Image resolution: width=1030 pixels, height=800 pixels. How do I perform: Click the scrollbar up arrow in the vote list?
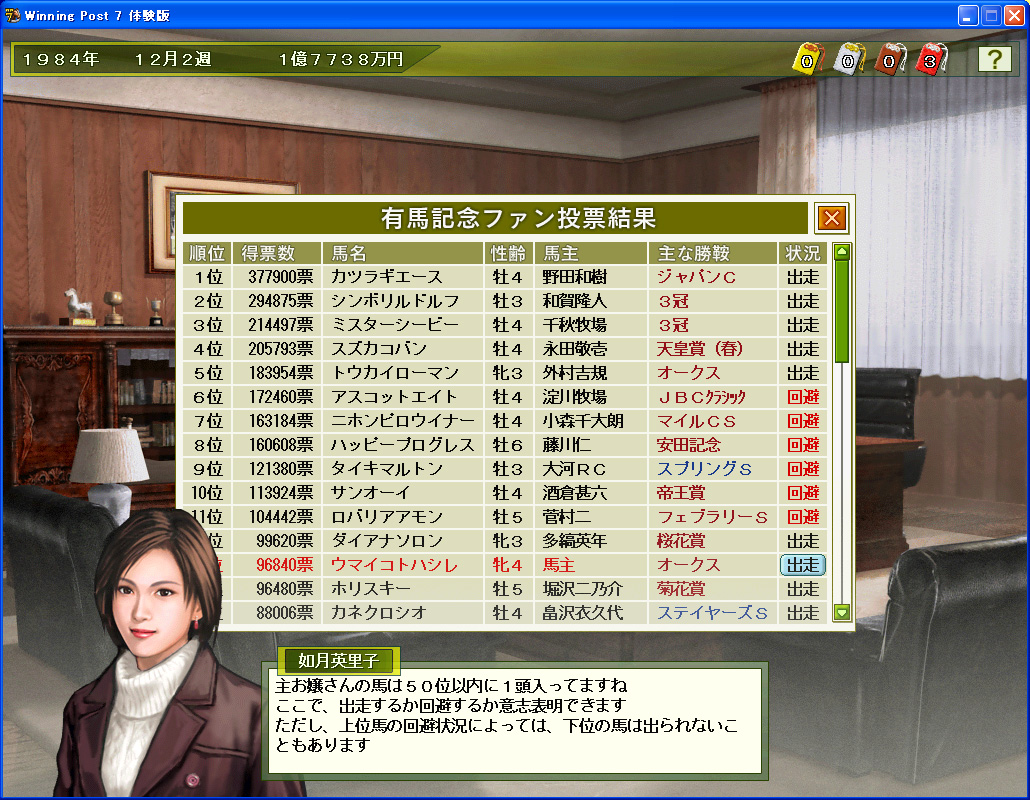point(841,252)
